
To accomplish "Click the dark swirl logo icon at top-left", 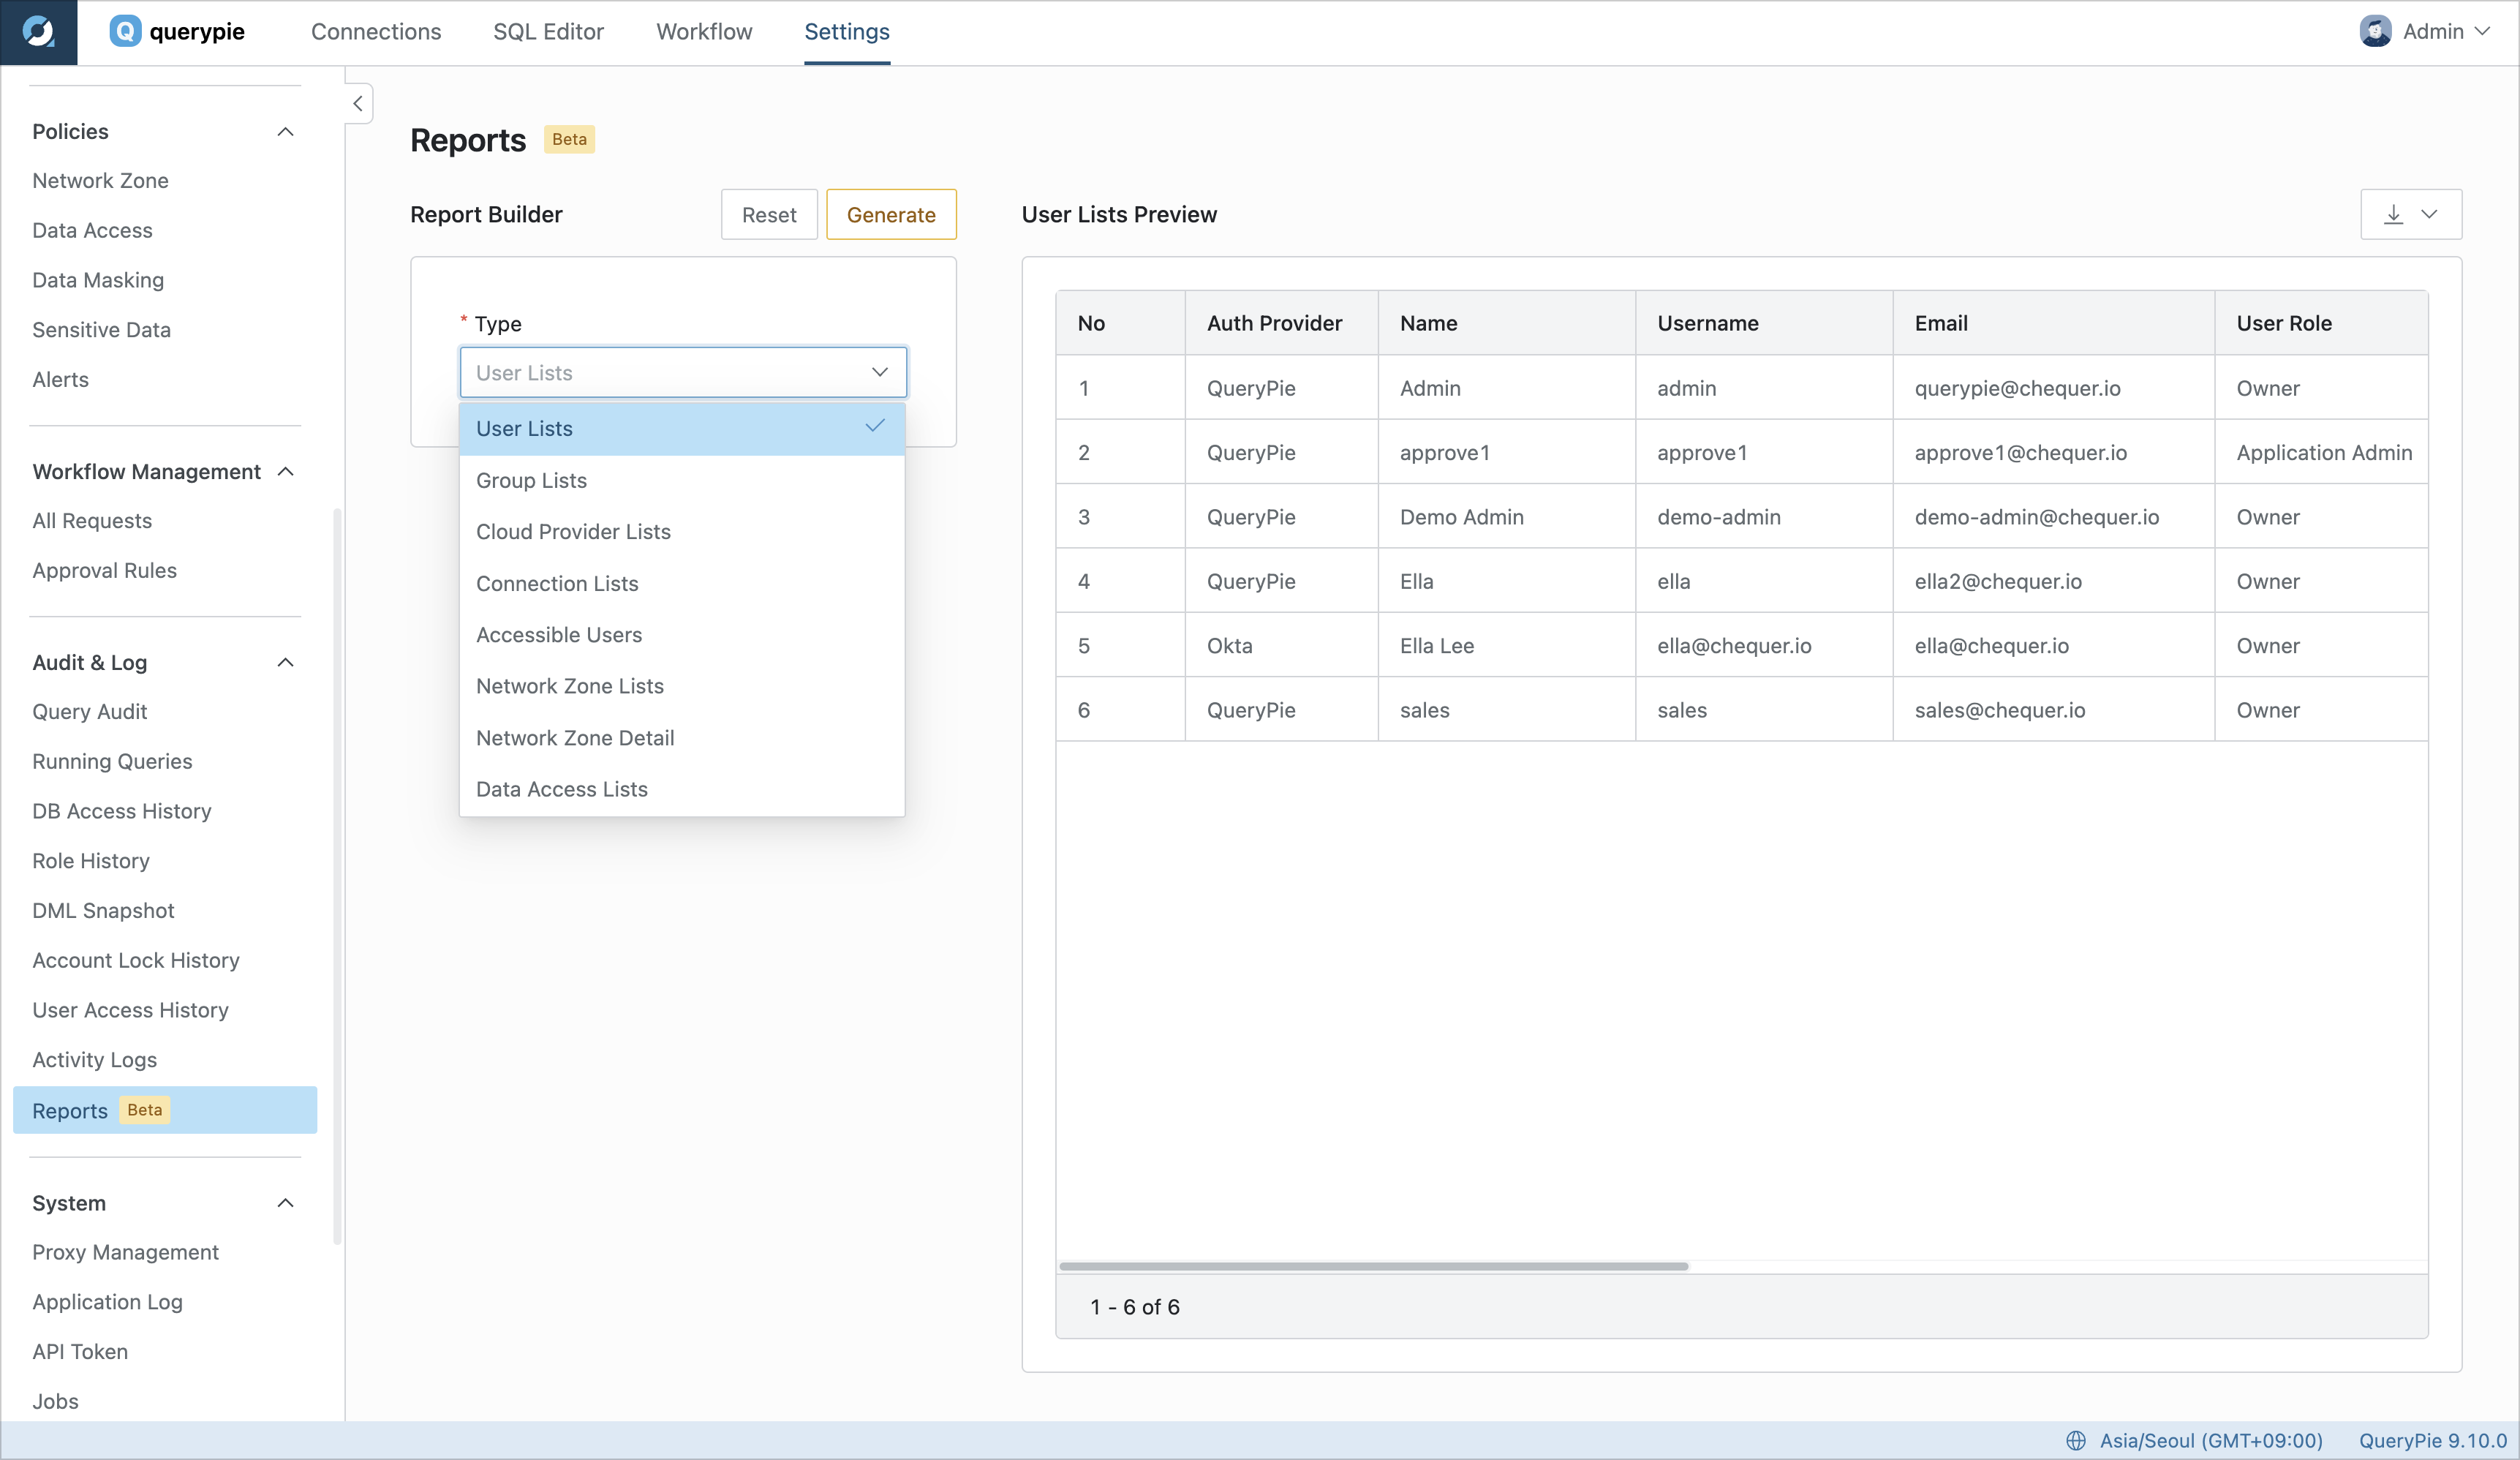I will (x=38, y=32).
